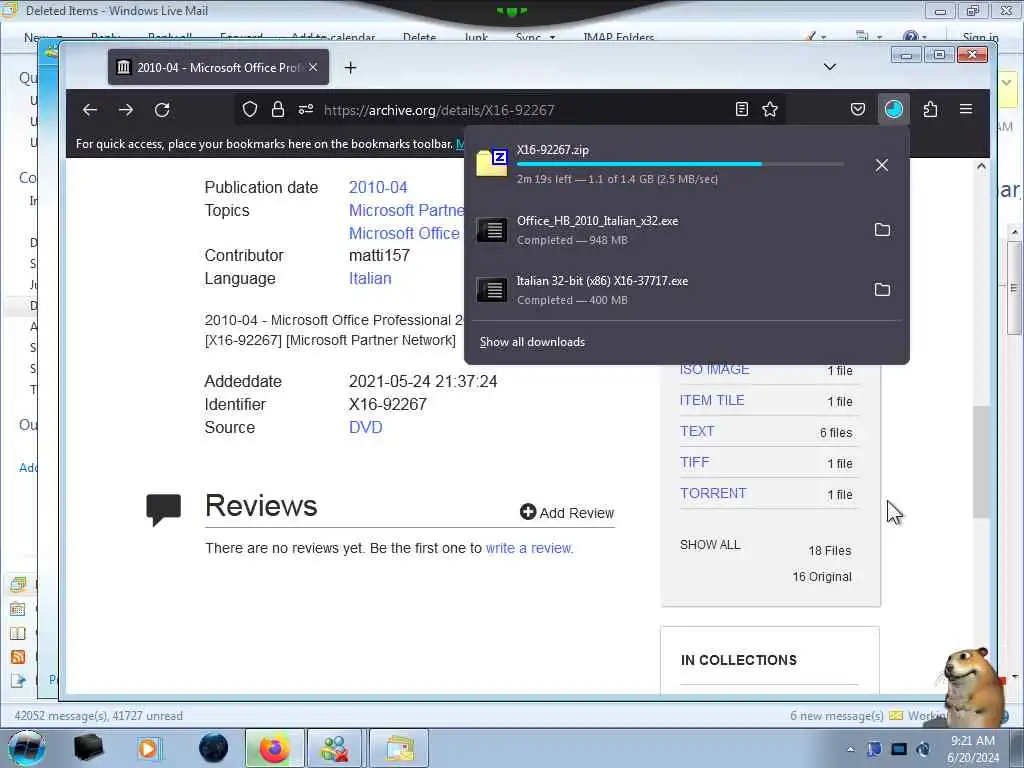The height and width of the screenshot is (768, 1024).
Task: Open a new tab with plus button
Action: [351, 67]
